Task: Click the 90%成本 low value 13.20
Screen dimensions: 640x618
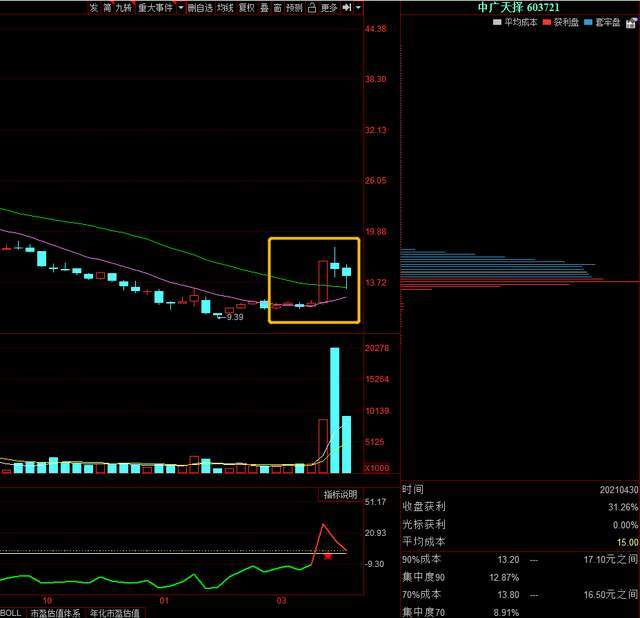Action: [x=509, y=560]
